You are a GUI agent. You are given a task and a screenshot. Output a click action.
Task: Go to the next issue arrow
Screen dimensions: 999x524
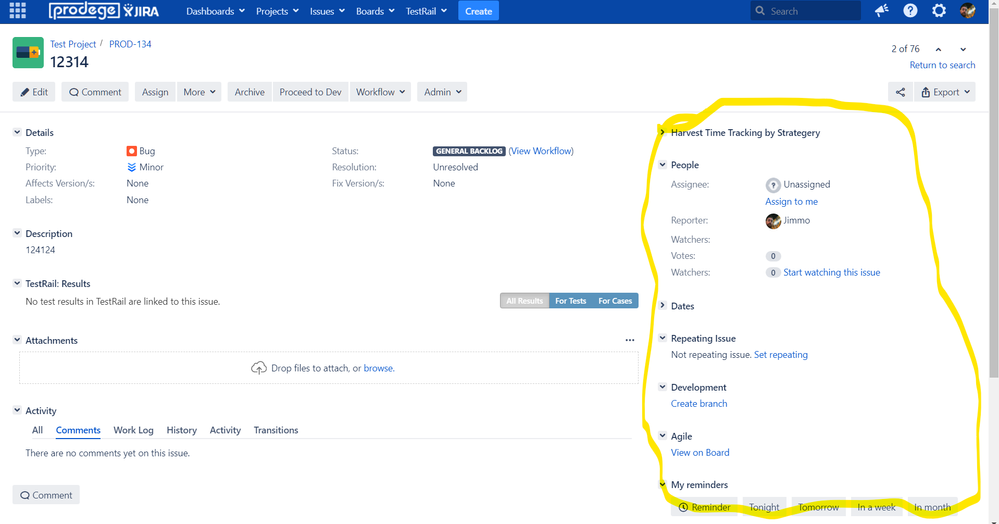click(963, 49)
